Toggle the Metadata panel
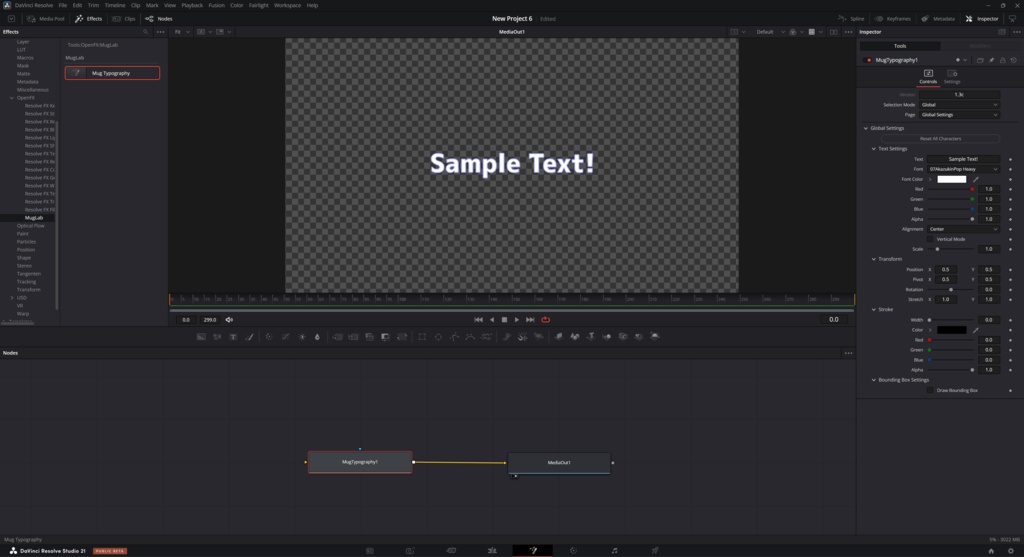This screenshot has height=557, width=1024. coord(938,19)
